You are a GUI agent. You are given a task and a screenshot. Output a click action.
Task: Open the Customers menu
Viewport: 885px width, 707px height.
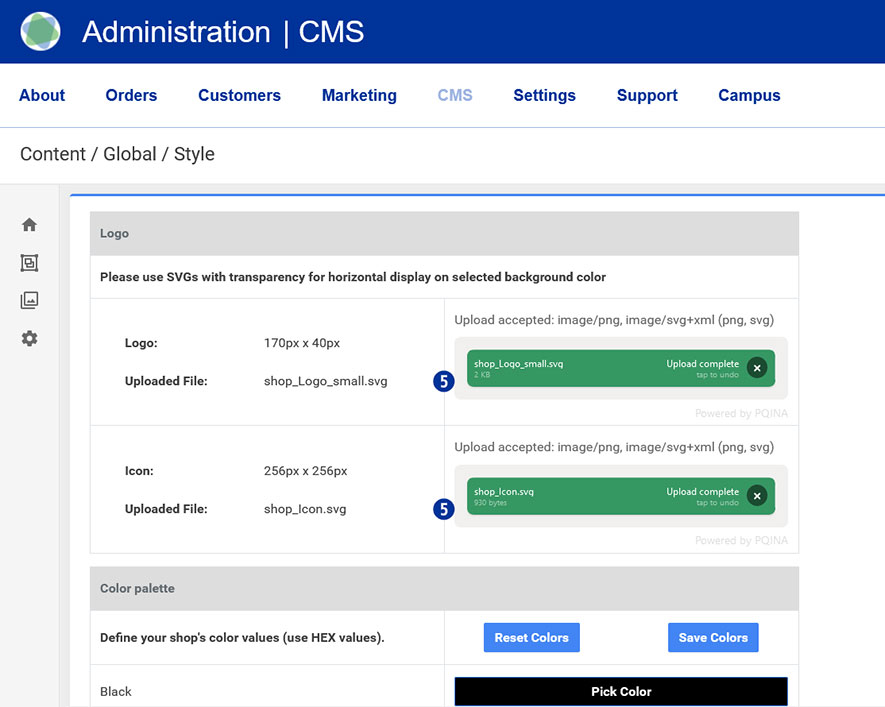click(x=239, y=96)
